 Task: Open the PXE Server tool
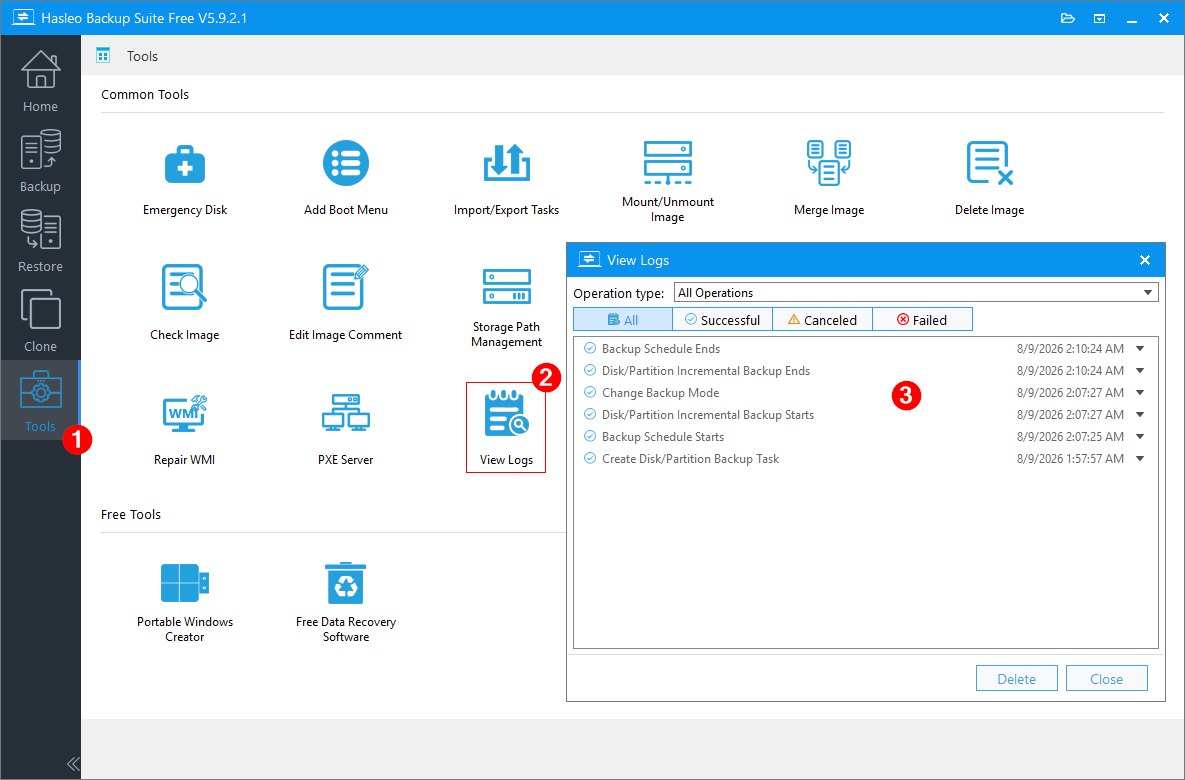point(345,429)
